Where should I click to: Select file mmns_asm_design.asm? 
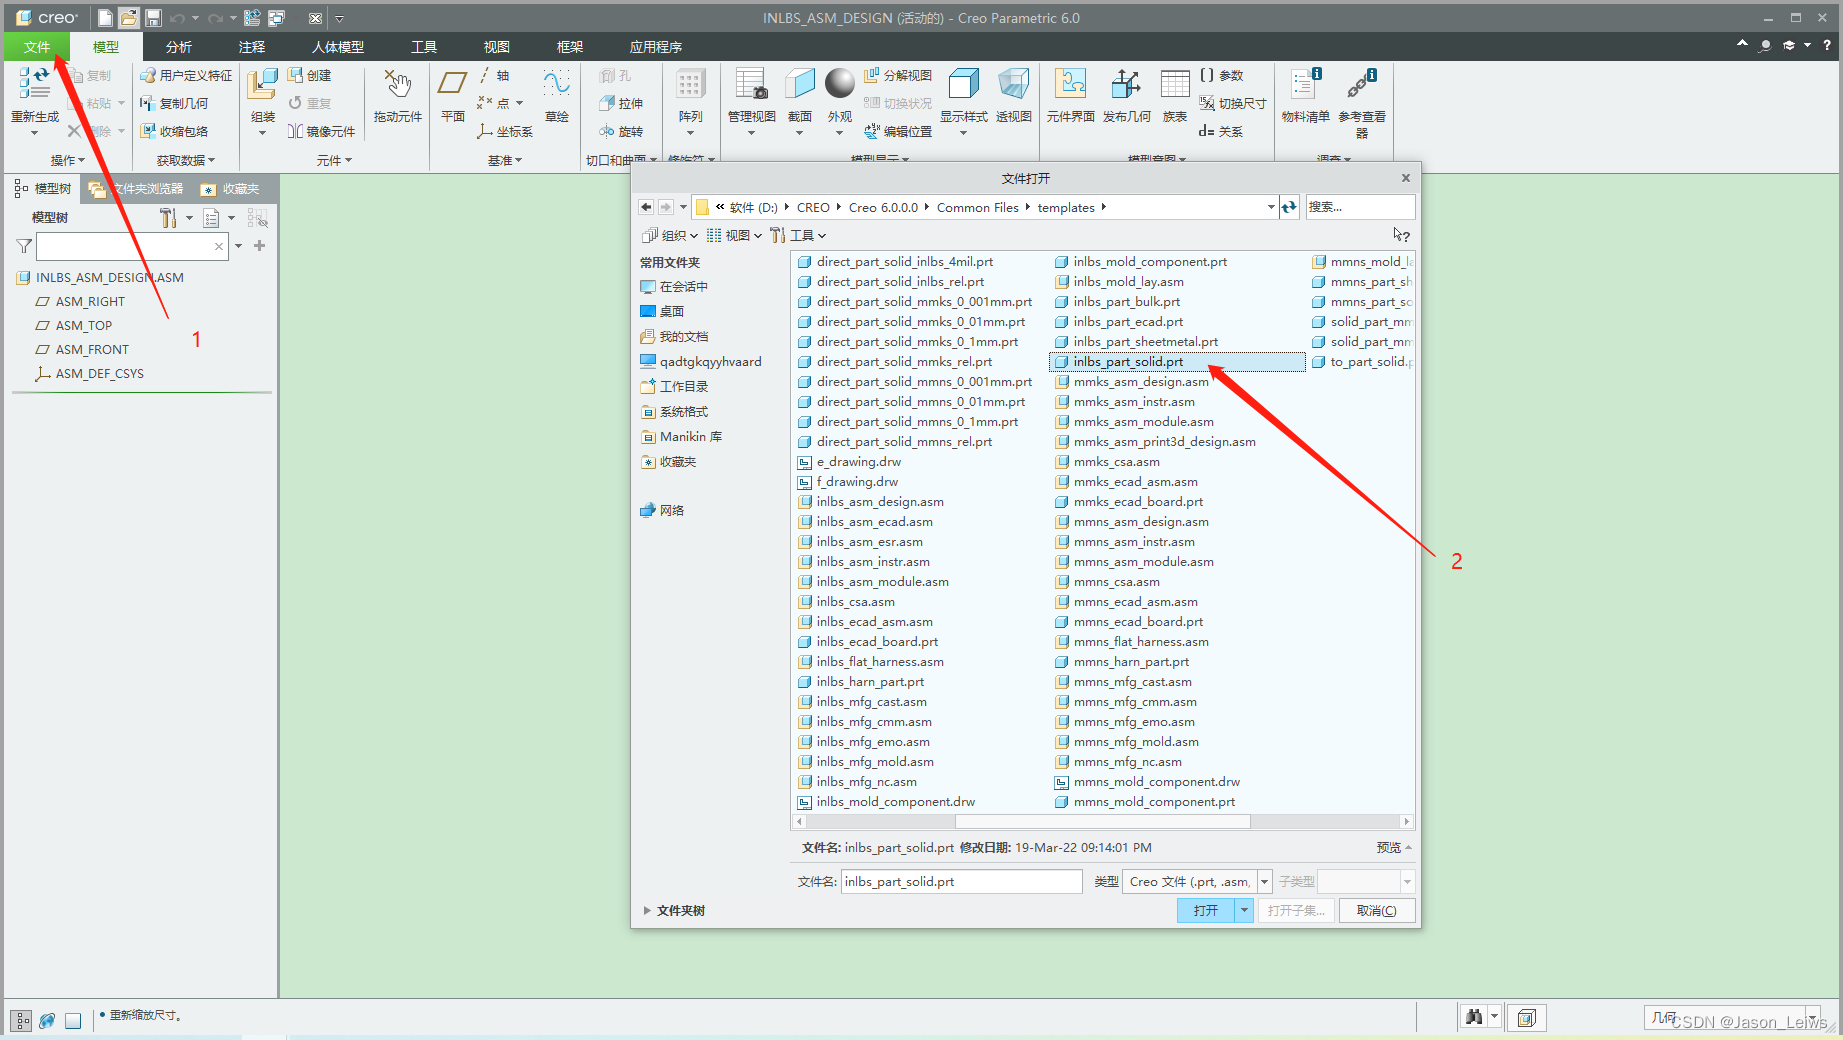[x=1131, y=522]
